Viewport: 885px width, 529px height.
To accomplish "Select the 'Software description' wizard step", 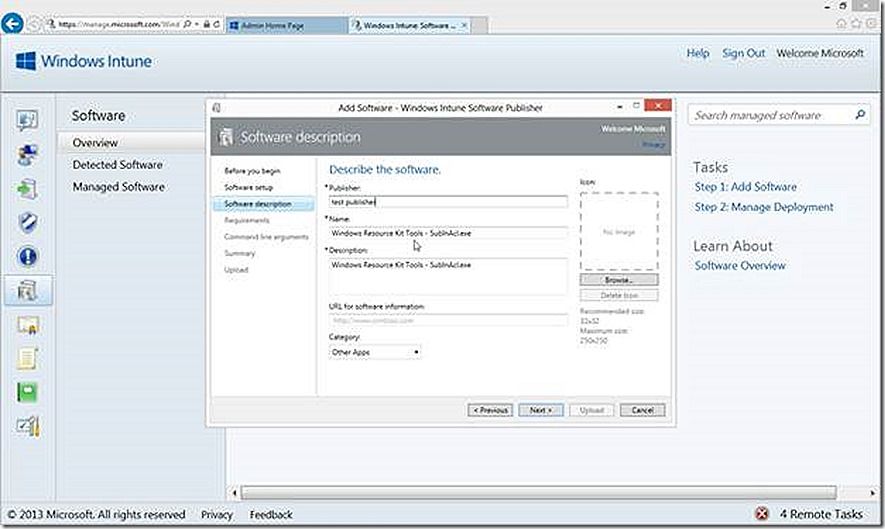I will pos(263,204).
